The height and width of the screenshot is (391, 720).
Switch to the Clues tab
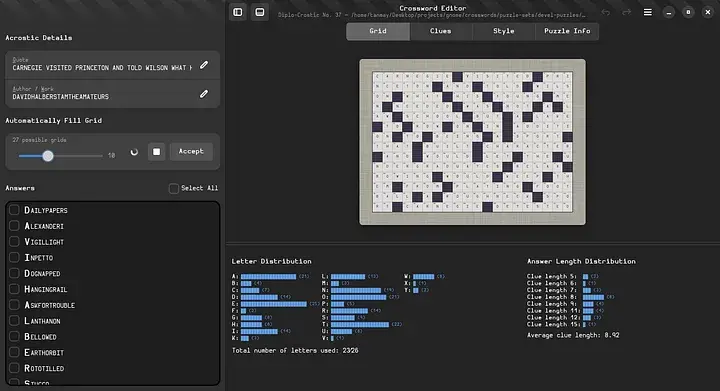pyautogui.click(x=440, y=31)
